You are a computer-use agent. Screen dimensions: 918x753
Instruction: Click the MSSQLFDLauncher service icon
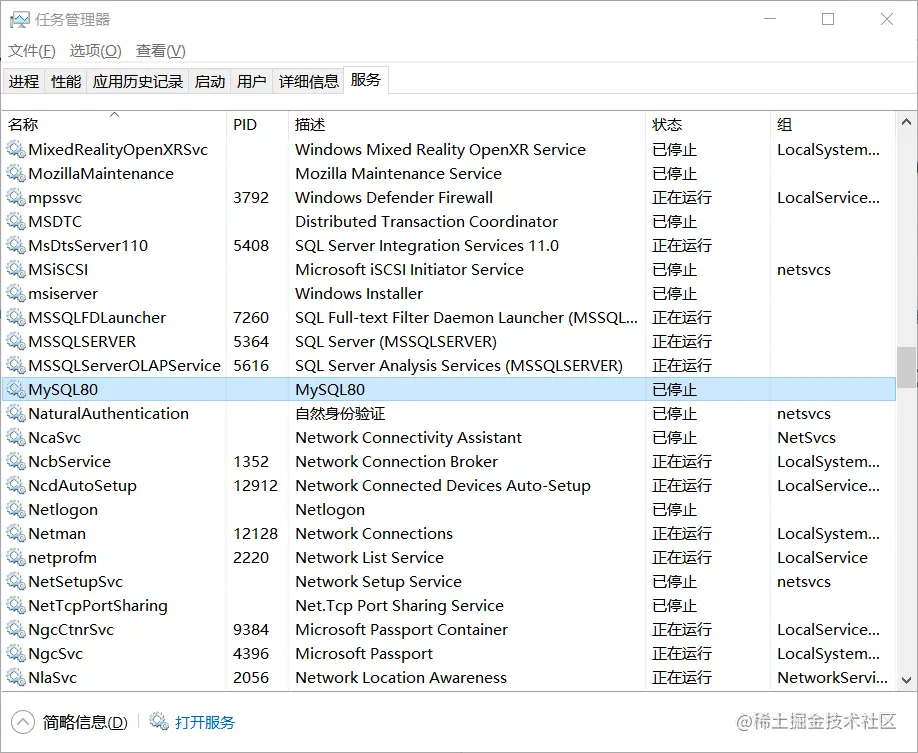tap(16, 317)
